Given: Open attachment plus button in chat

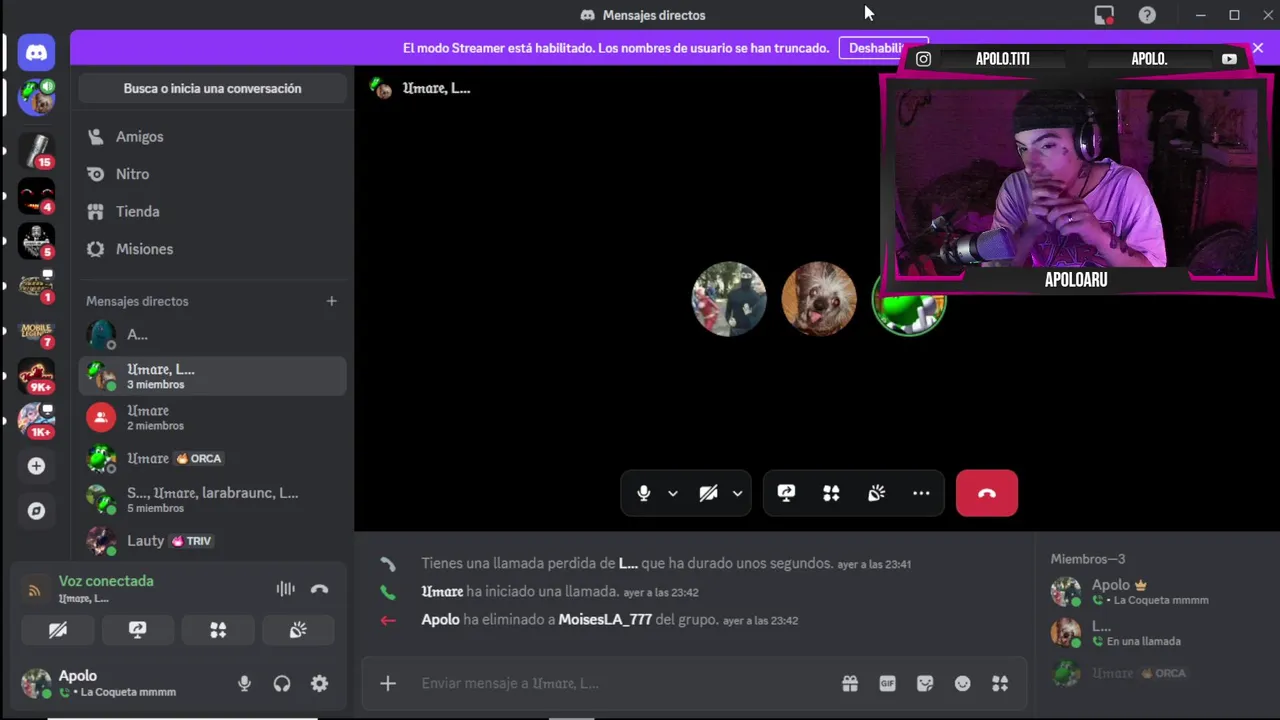Looking at the screenshot, I should [388, 683].
